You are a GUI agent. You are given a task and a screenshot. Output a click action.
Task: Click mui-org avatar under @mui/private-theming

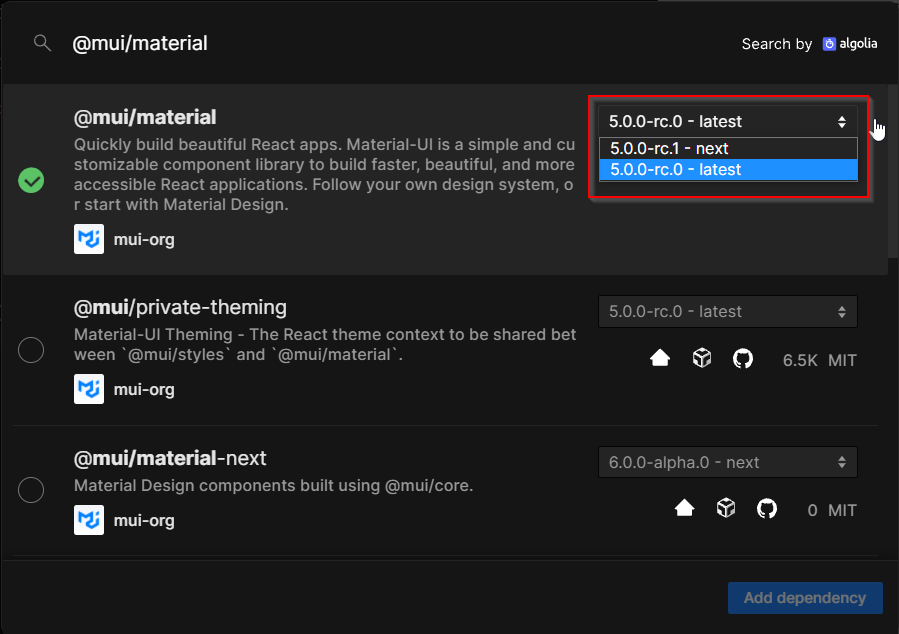click(x=89, y=389)
